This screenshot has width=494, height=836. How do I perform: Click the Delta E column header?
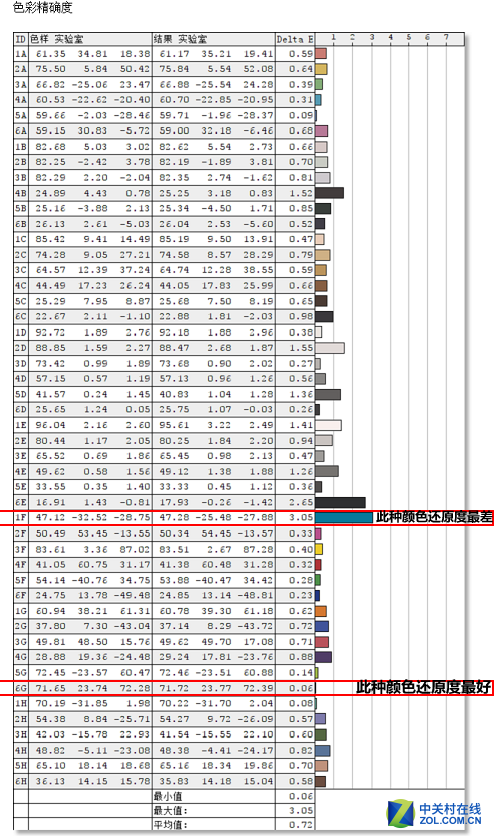pos(295,39)
